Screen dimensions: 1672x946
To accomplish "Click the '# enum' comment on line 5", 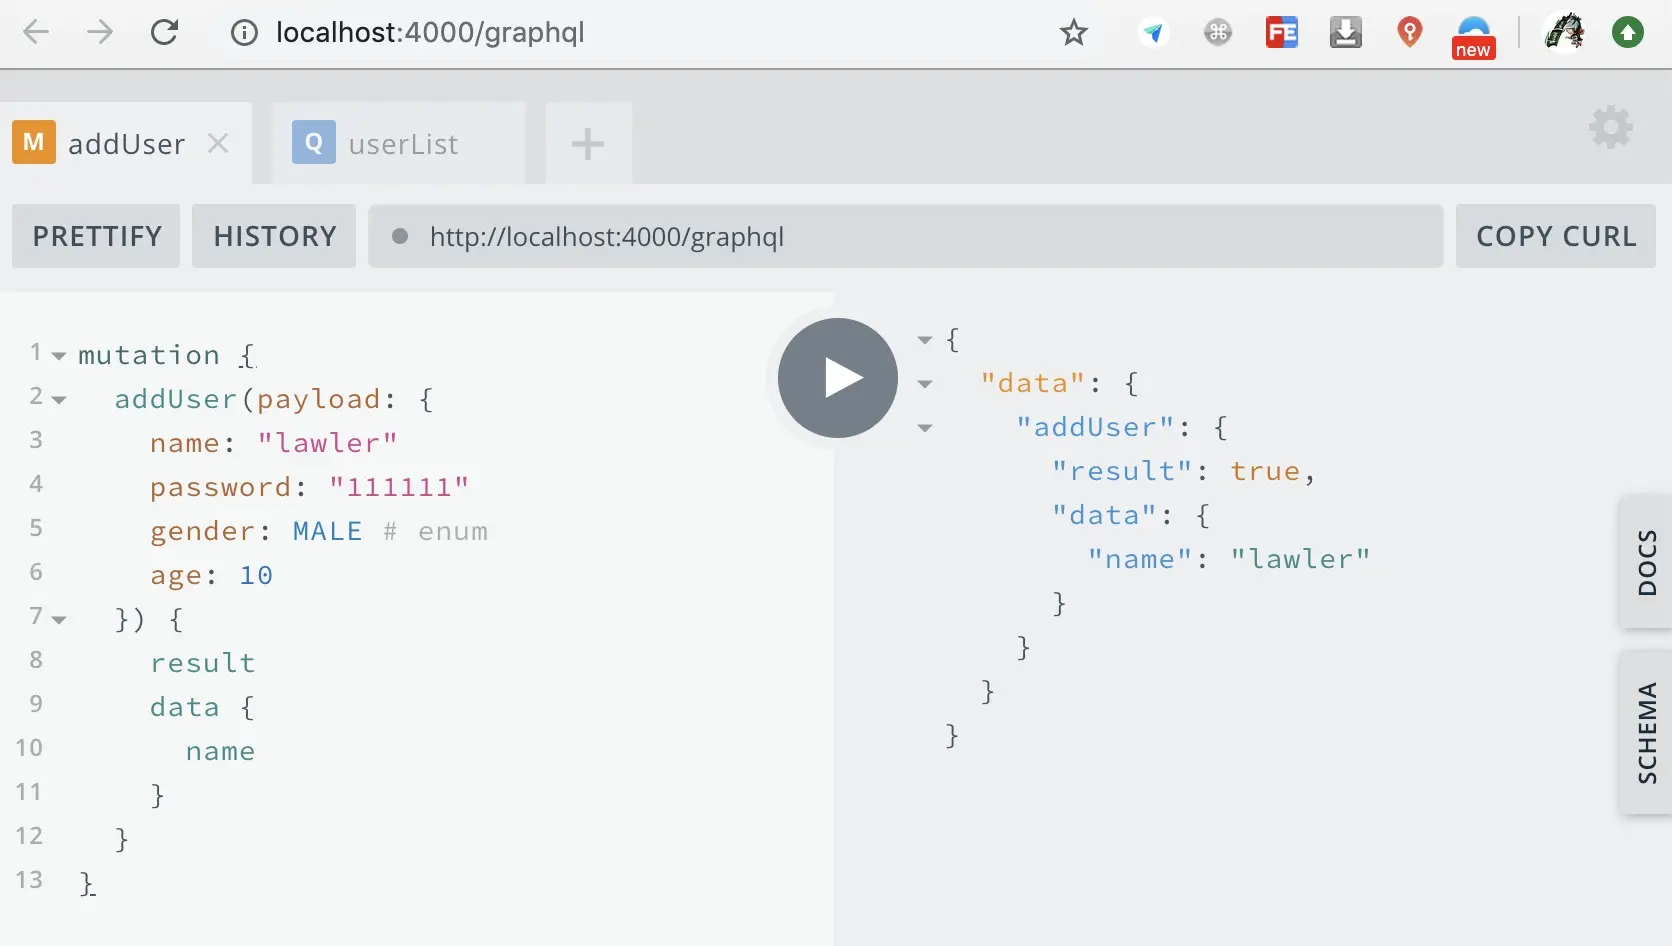I will pyautogui.click(x=436, y=531).
